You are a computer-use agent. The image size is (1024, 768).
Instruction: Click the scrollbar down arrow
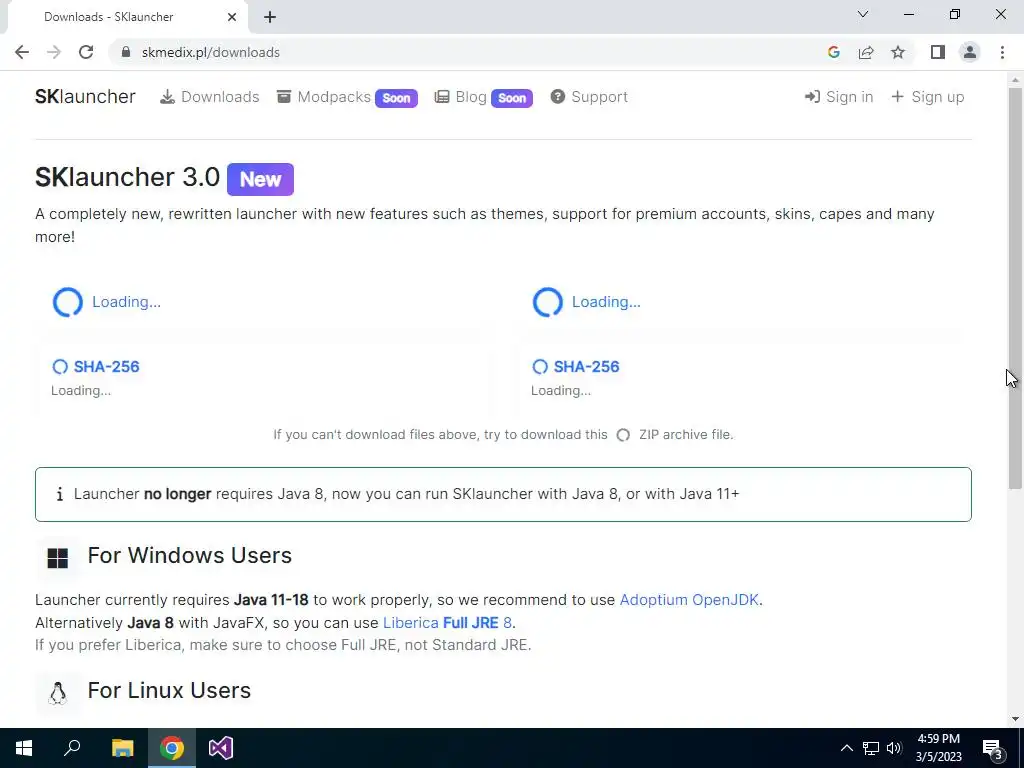tap(1015, 719)
